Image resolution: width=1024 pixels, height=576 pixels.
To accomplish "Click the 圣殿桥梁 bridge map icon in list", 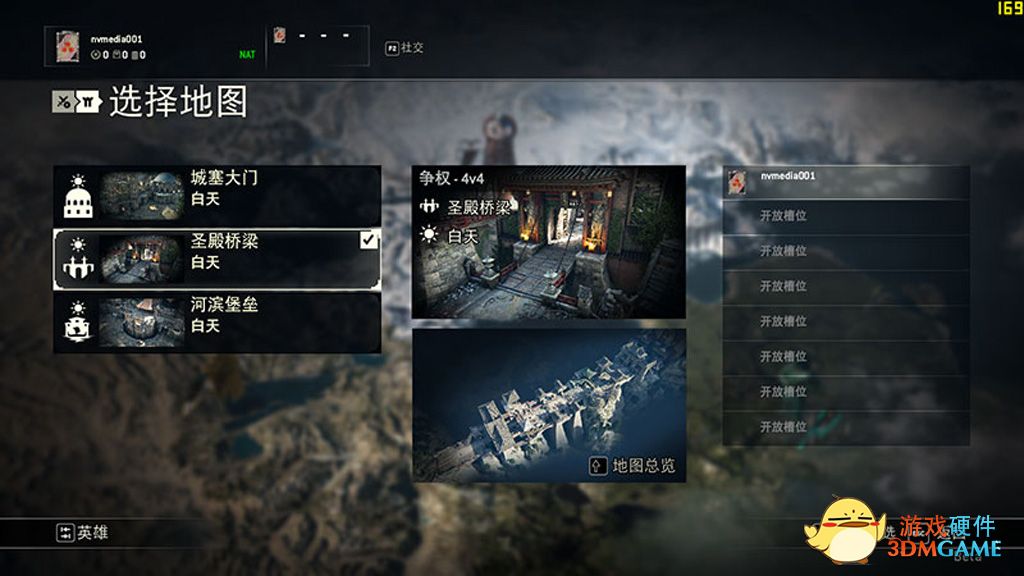I will [78, 266].
